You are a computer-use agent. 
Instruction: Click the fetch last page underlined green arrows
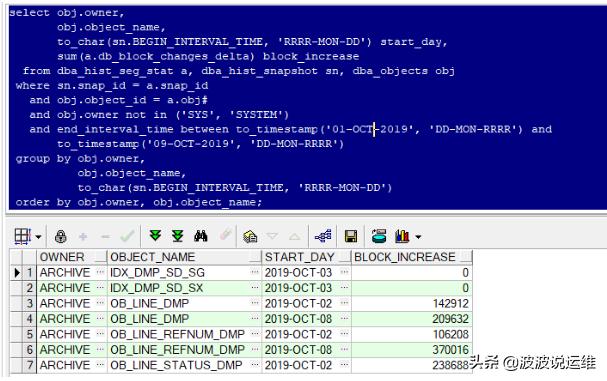(x=178, y=235)
